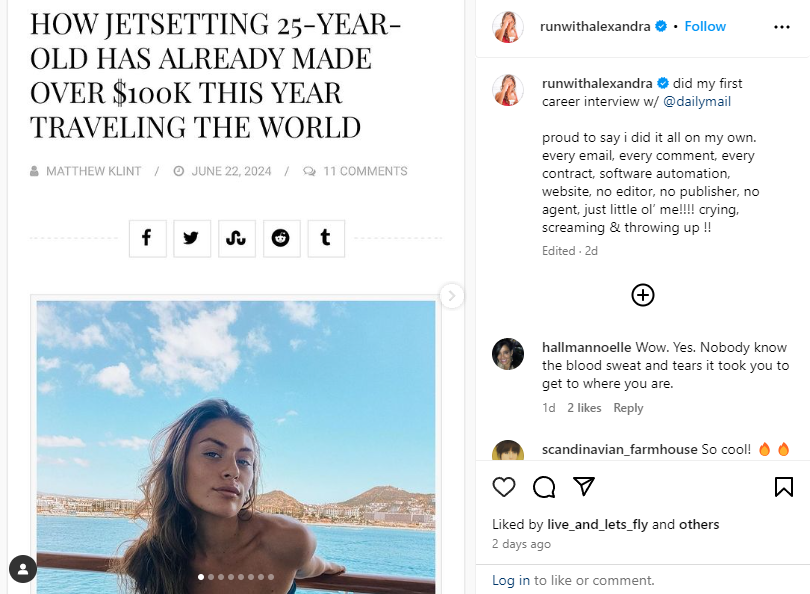Go to the next carousel image arrow
This screenshot has height=594, width=810.
pyautogui.click(x=452, y=295)
